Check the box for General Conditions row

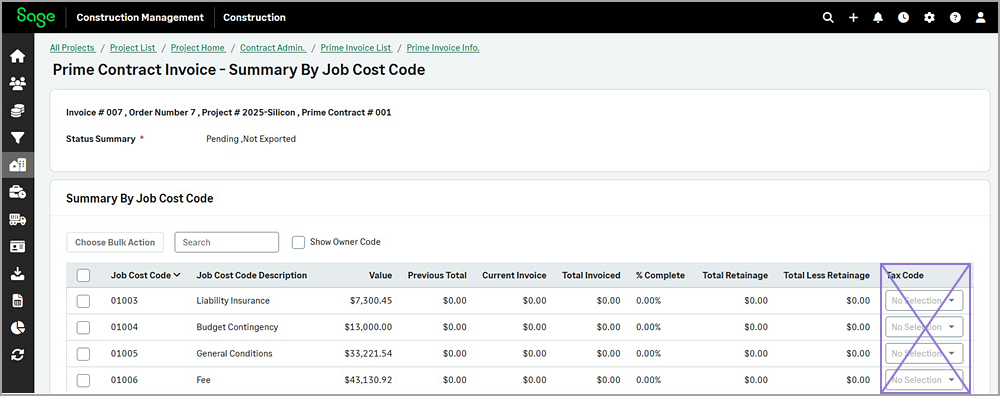(83, 354)
